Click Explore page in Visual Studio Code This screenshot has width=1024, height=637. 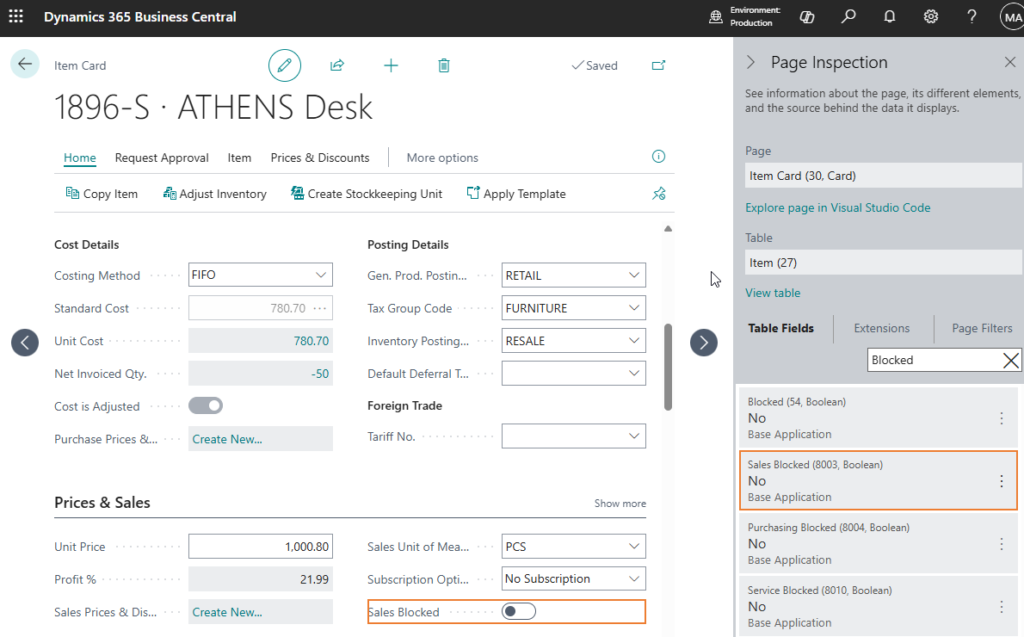point(837,208)
